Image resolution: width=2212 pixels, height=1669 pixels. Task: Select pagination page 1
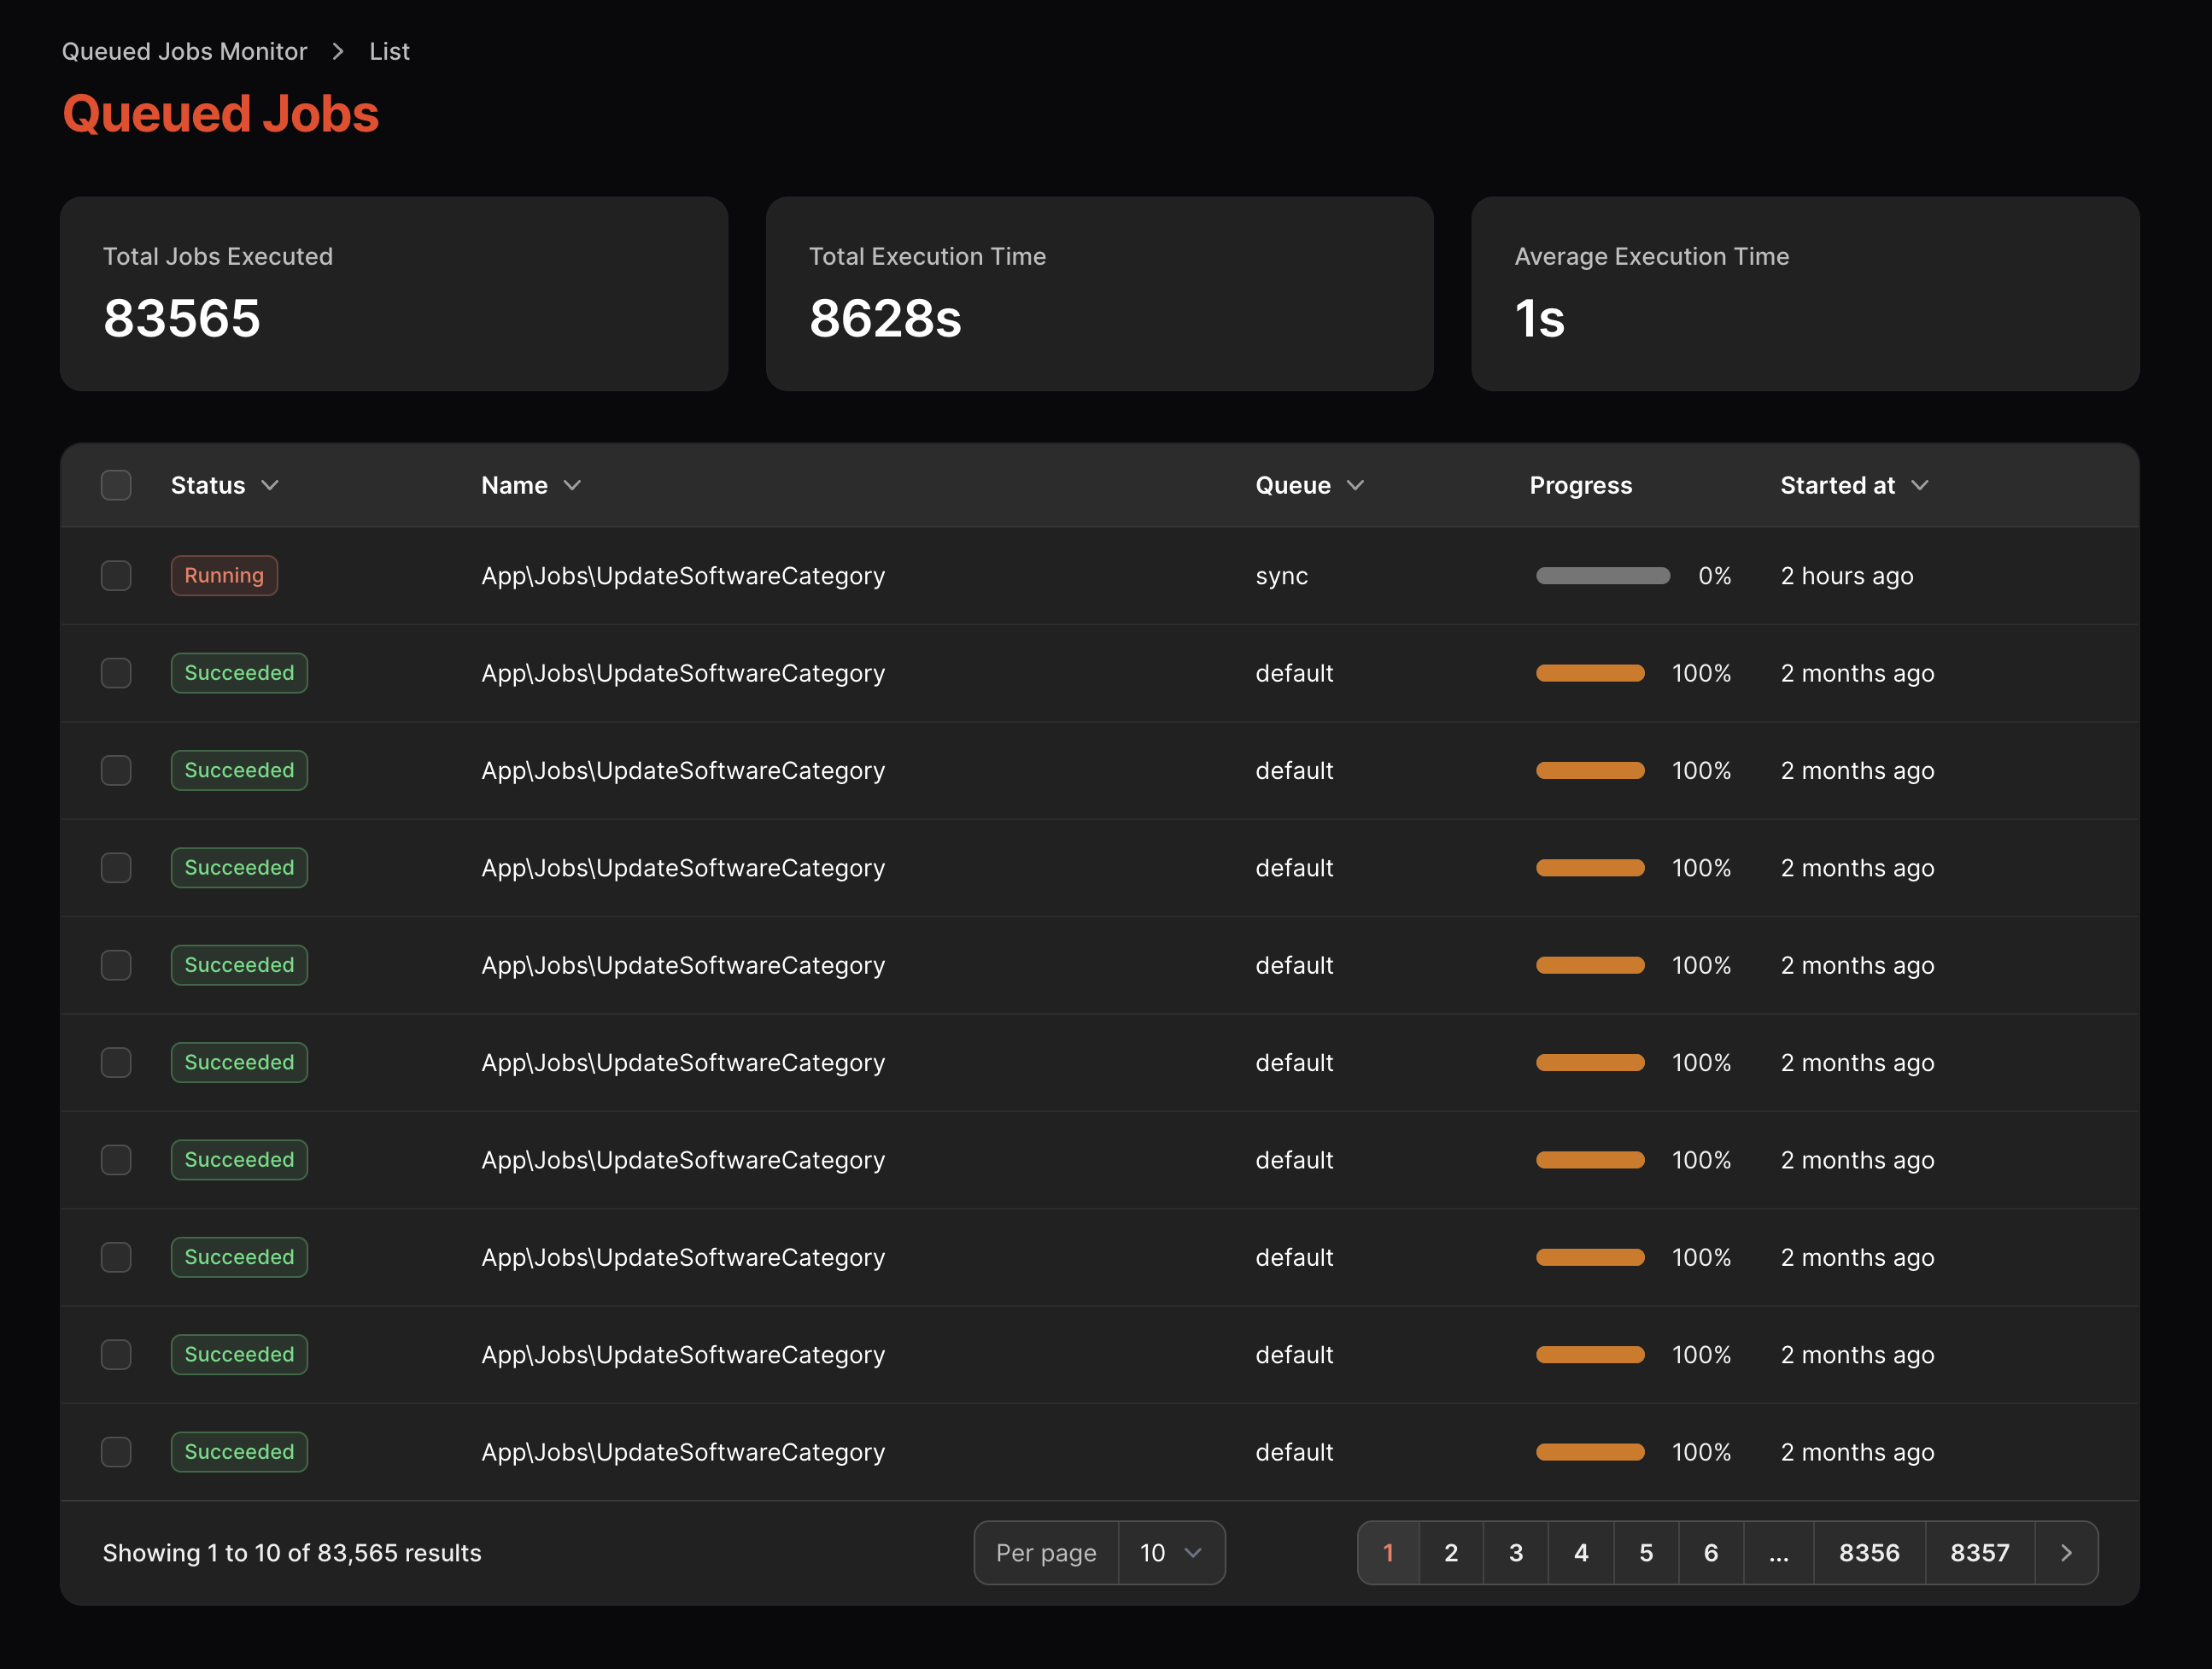(1388, 1552)
